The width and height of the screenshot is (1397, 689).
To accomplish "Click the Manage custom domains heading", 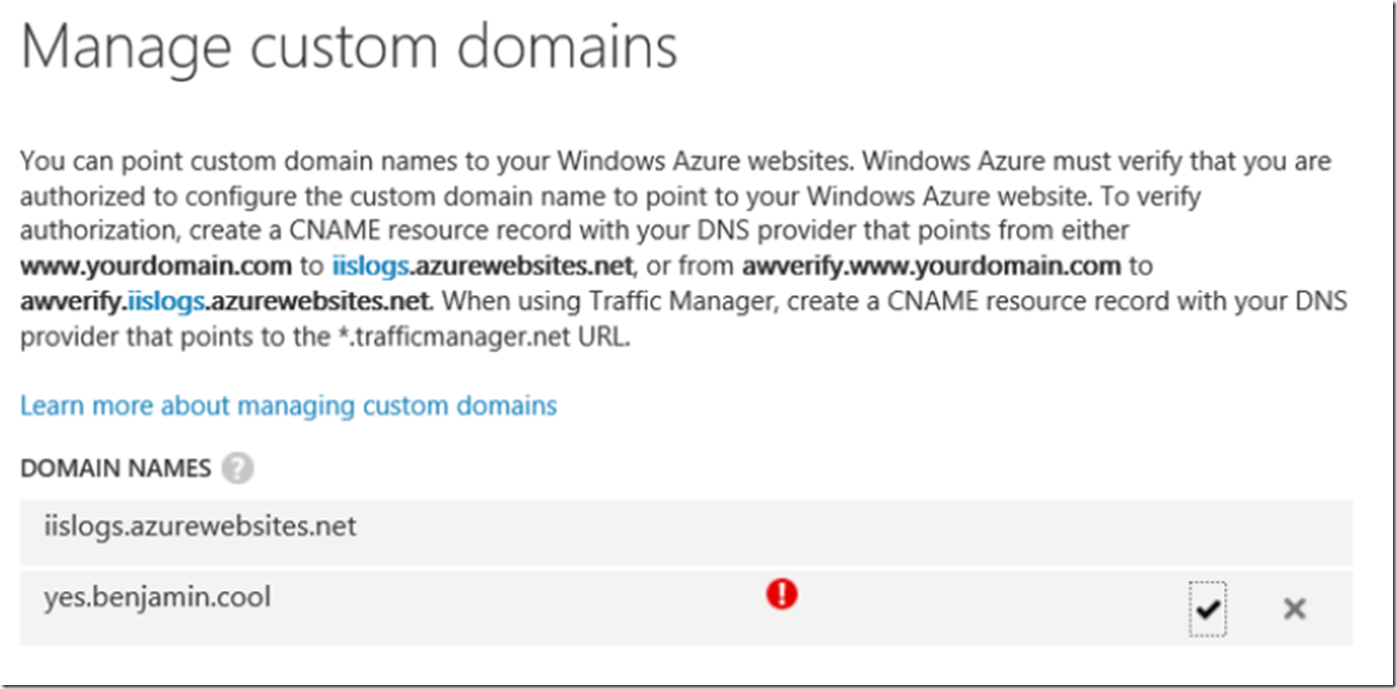I will pyautogui.click(x=349, y=48).
